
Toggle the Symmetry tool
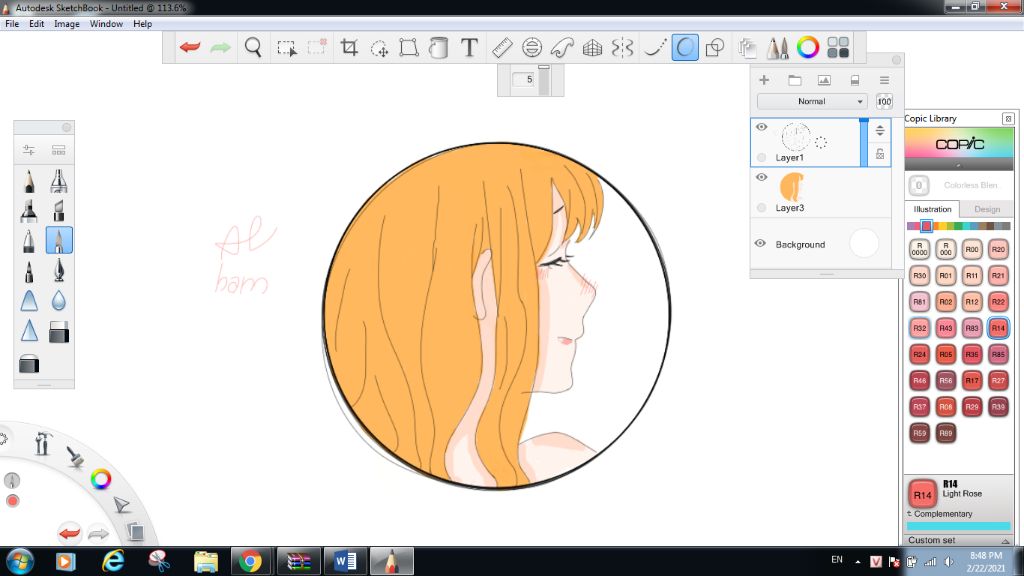click(622, 48)
